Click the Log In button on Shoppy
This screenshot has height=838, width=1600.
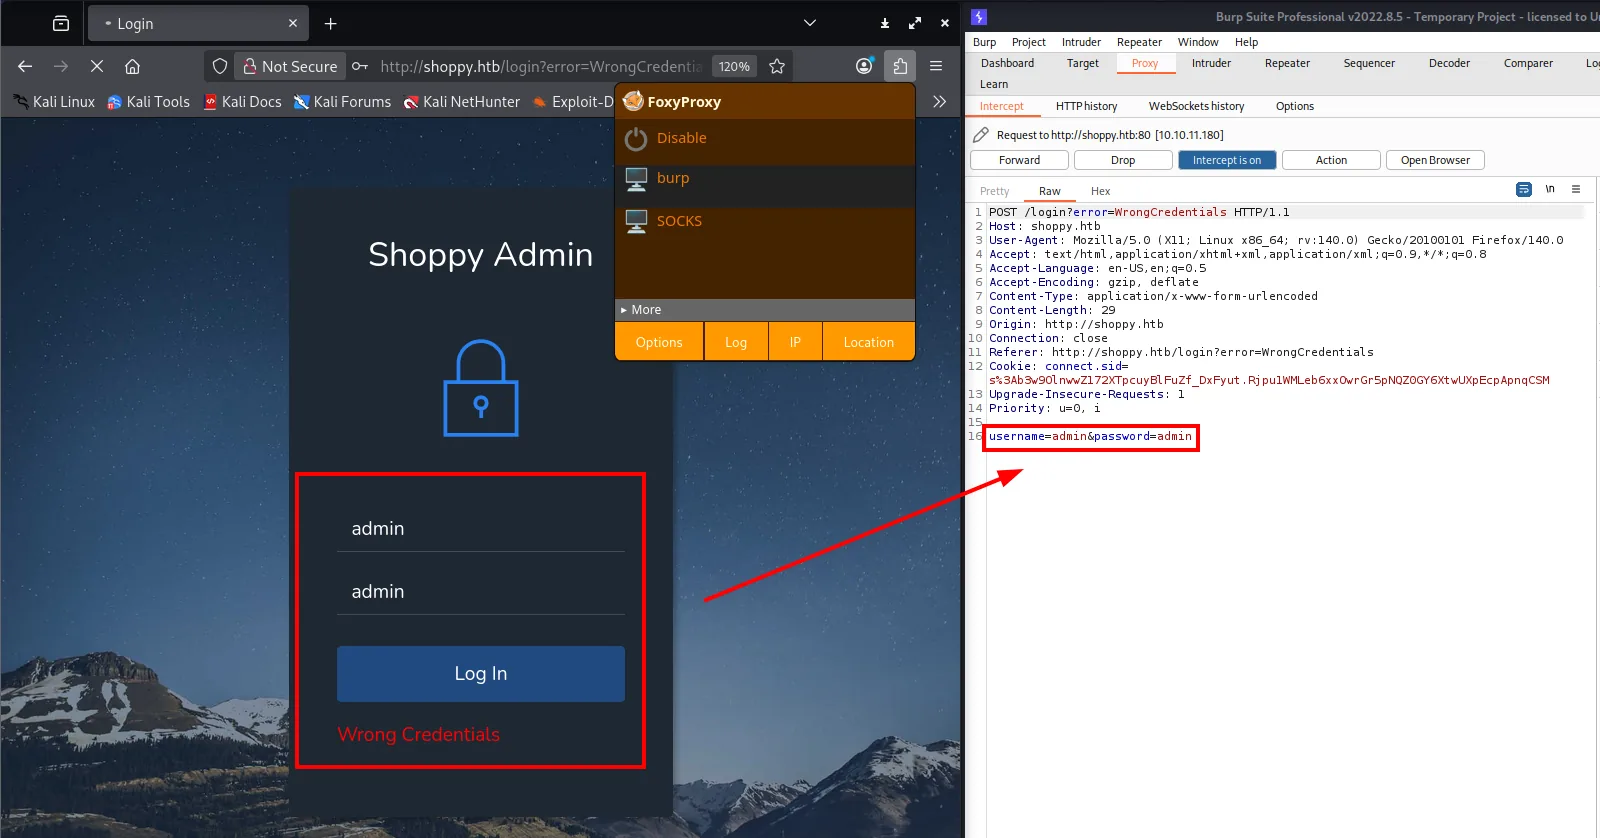481,674
